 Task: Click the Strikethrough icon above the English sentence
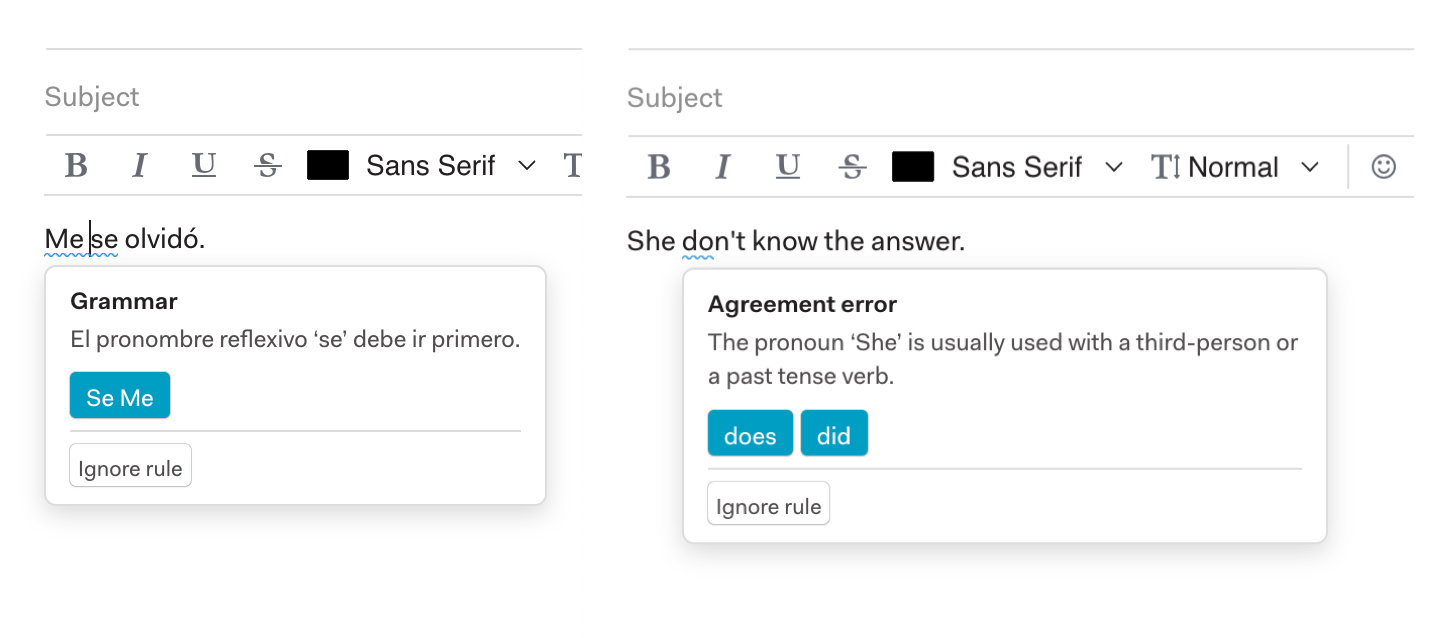pos(852,167)
